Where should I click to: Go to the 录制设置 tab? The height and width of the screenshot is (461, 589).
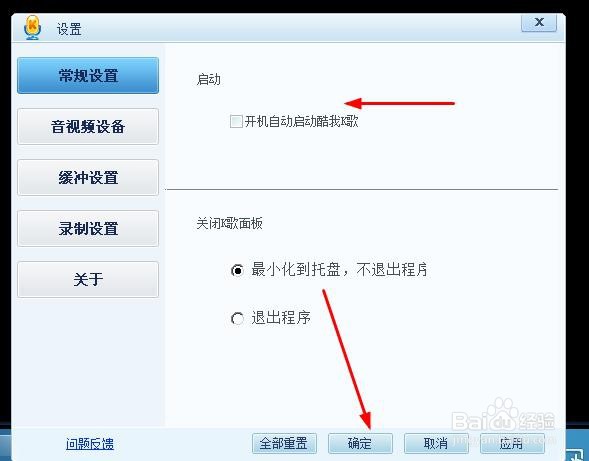click(x=88, y=228)
